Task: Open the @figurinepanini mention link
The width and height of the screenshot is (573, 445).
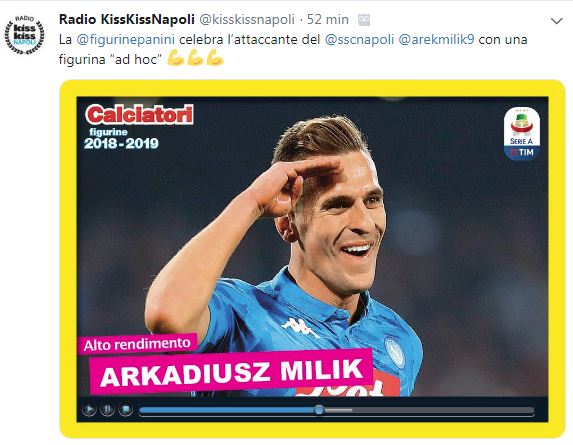Action: click(x=126, y=39)
